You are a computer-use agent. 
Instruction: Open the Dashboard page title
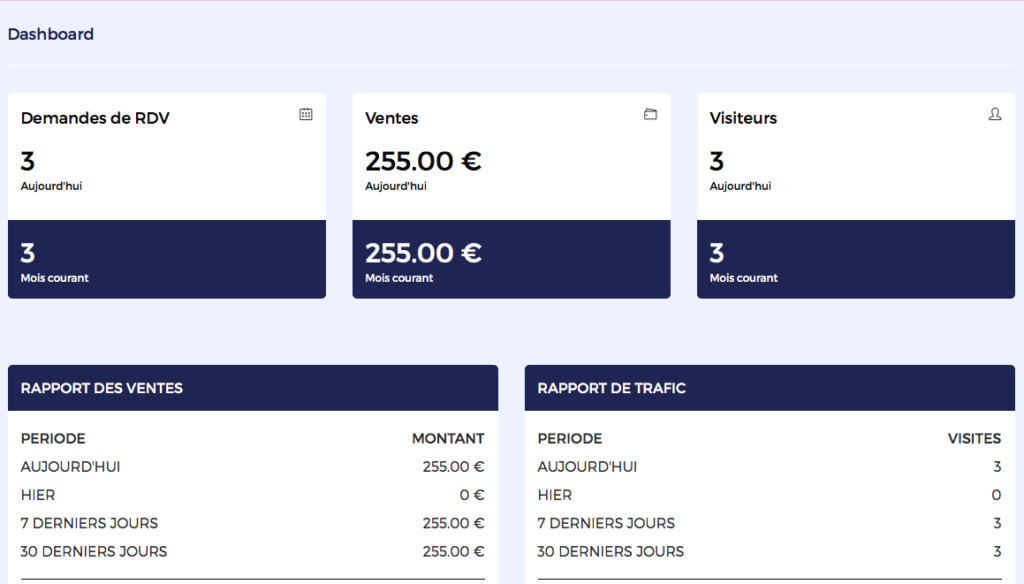click(51, 34)
